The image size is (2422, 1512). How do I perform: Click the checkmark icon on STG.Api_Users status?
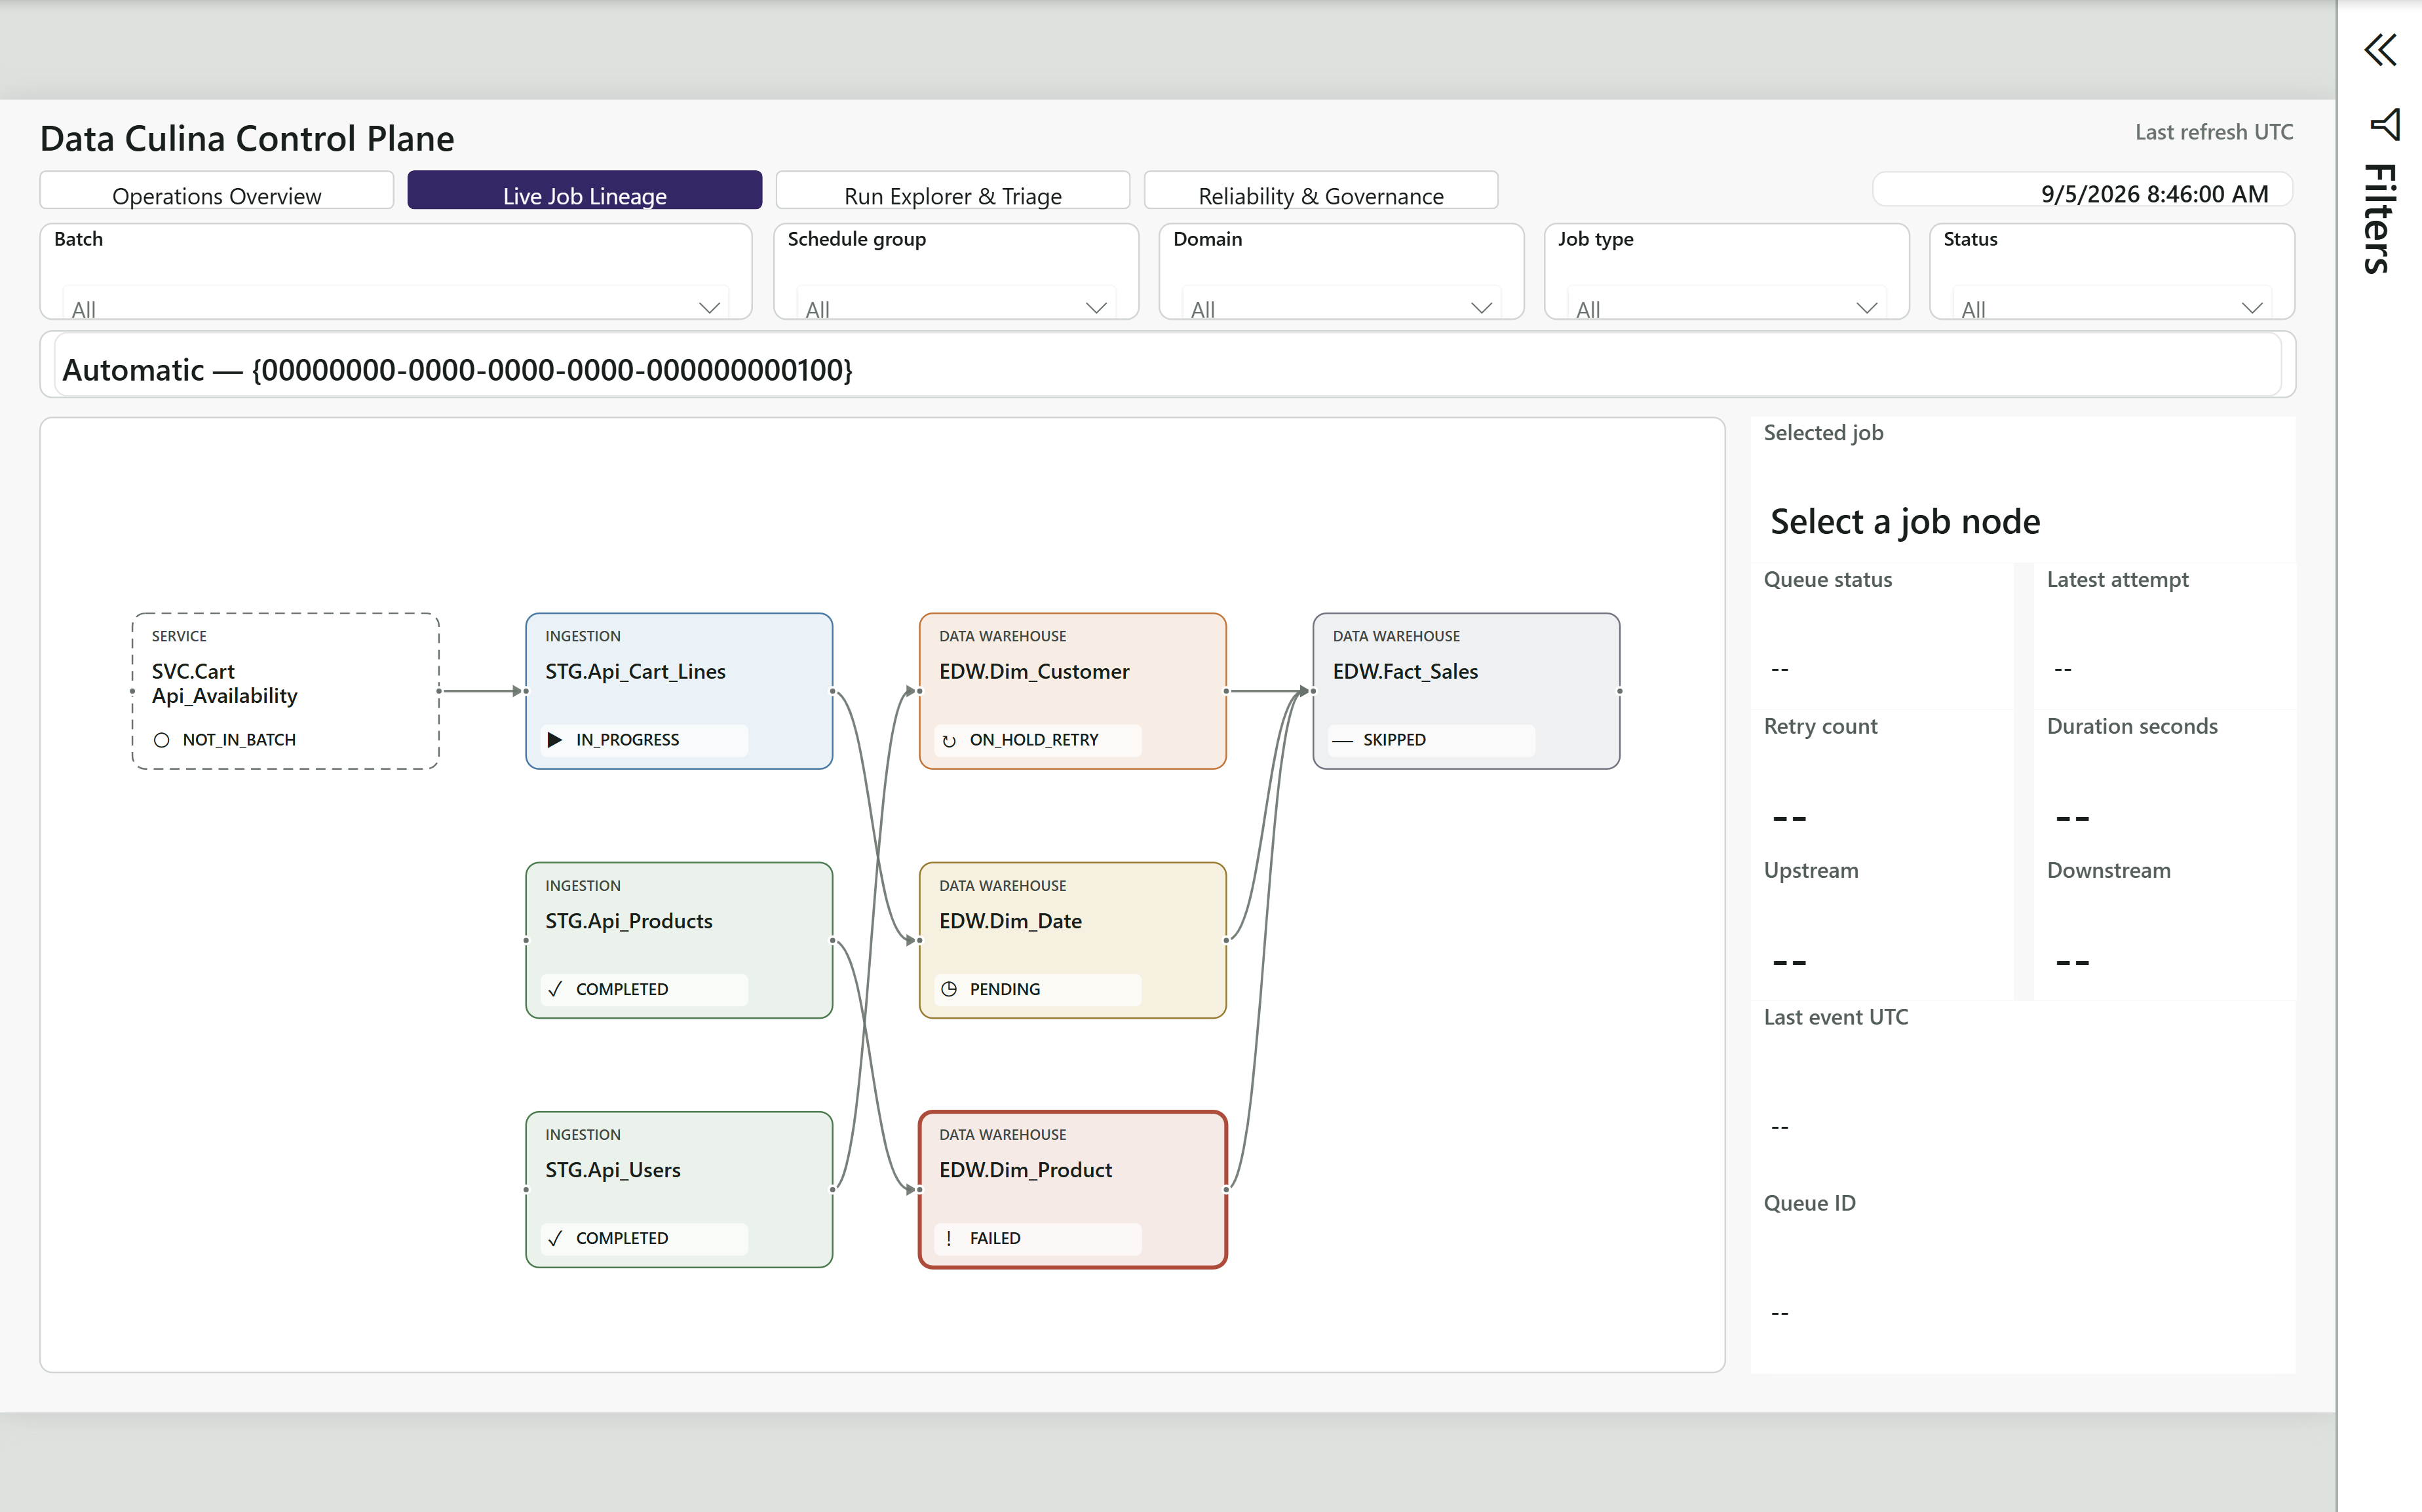click(x=555, y=1238)
